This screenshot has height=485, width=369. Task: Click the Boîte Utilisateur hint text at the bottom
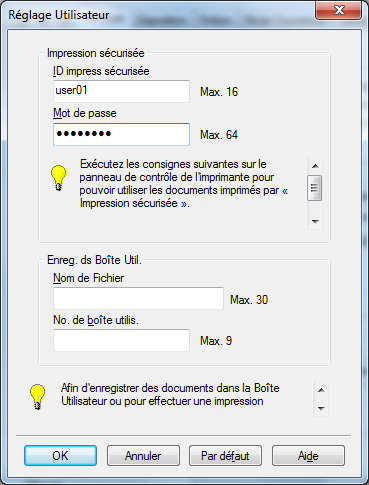[170, 395]
